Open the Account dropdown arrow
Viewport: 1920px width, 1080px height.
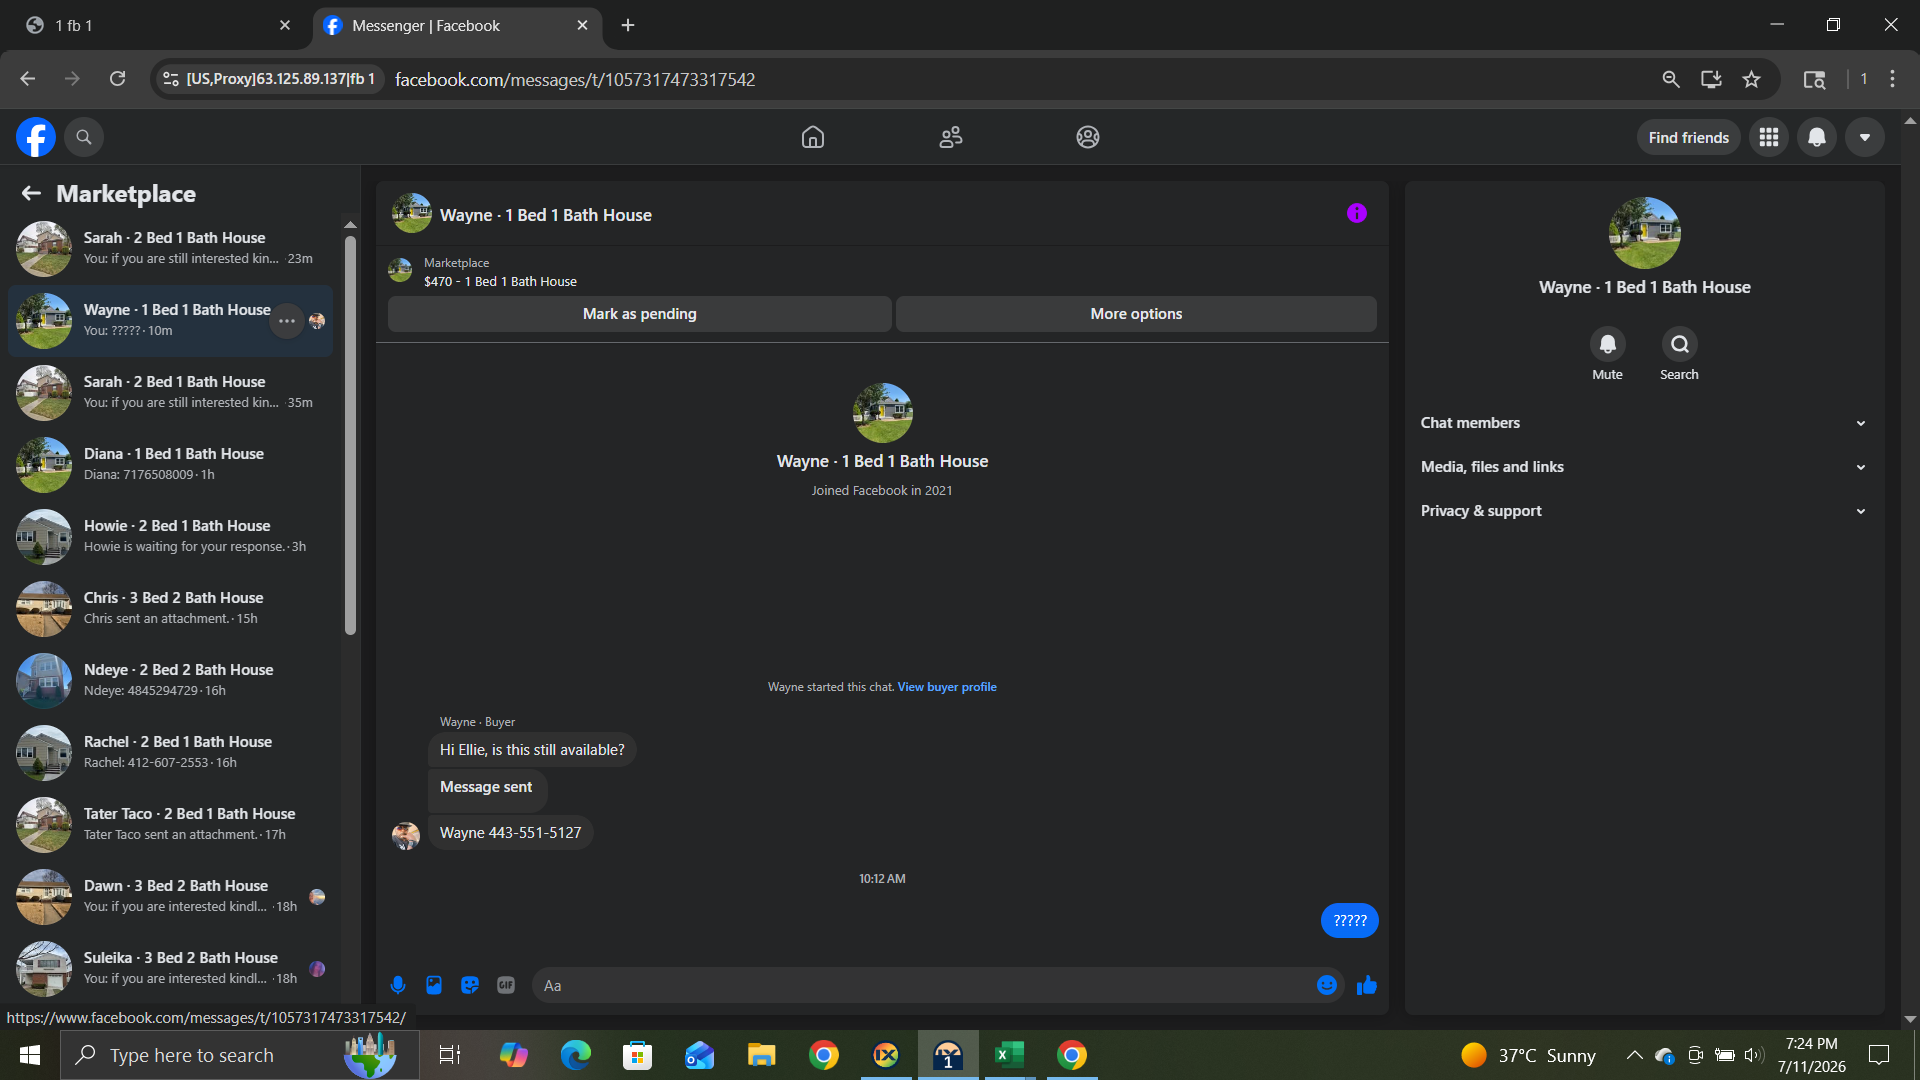click(x=1865, y=137)
